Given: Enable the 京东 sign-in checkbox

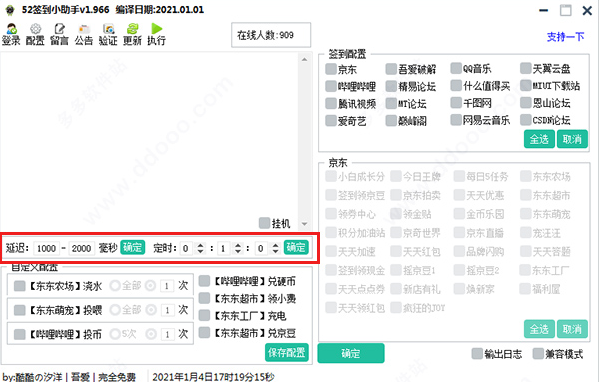Looking at the screenshot, I should coord(330,69).
